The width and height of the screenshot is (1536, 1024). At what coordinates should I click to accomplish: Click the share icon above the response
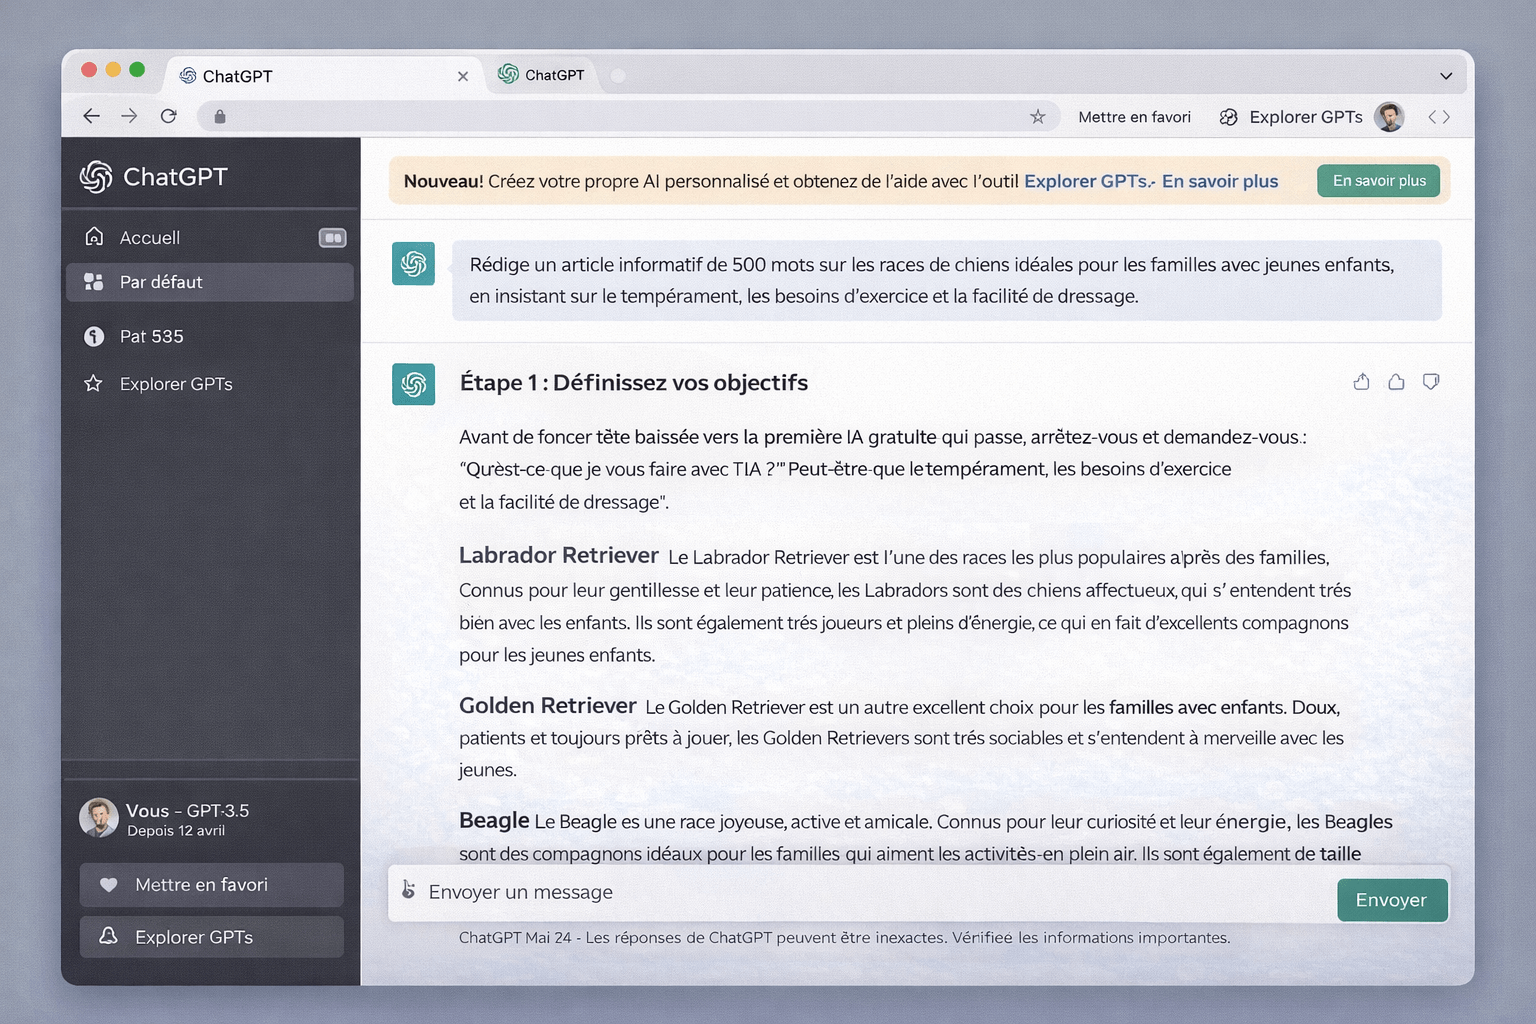(1361, 382)
